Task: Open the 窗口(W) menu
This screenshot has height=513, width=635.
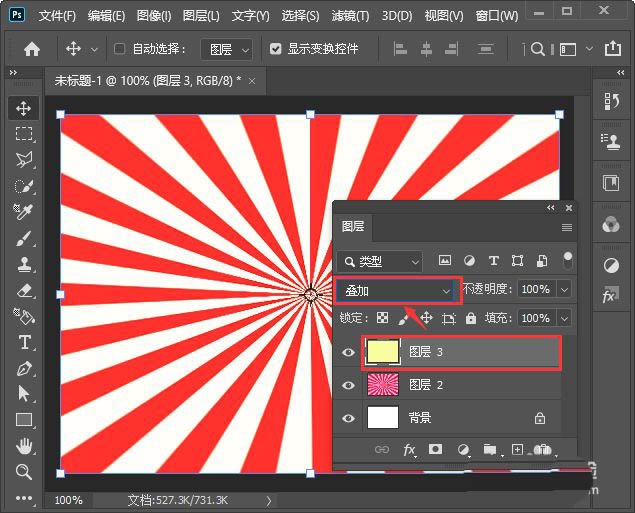Action: [x=497, y=16]
